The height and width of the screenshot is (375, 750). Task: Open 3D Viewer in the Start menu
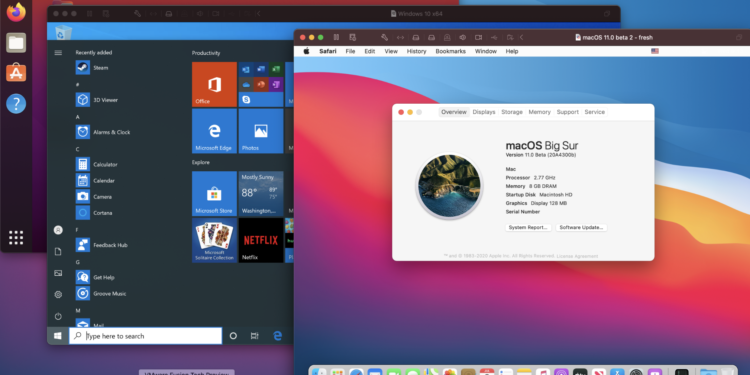tap(97, 100)
